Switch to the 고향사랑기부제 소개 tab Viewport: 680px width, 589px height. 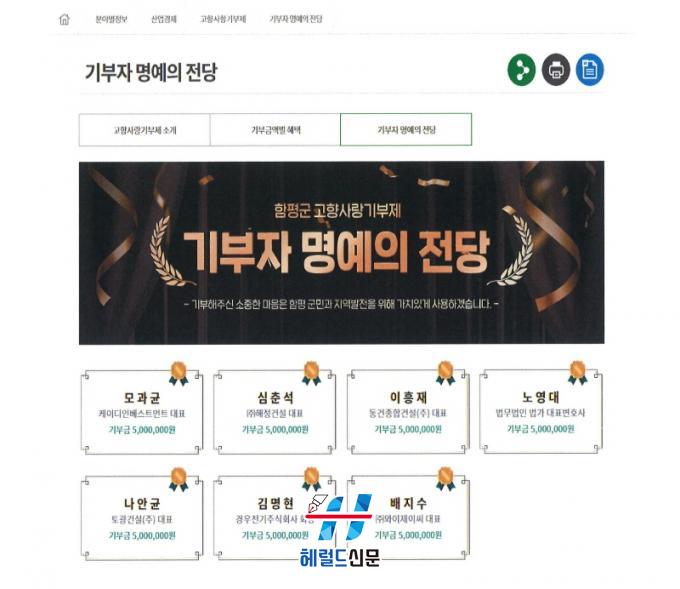144,130
